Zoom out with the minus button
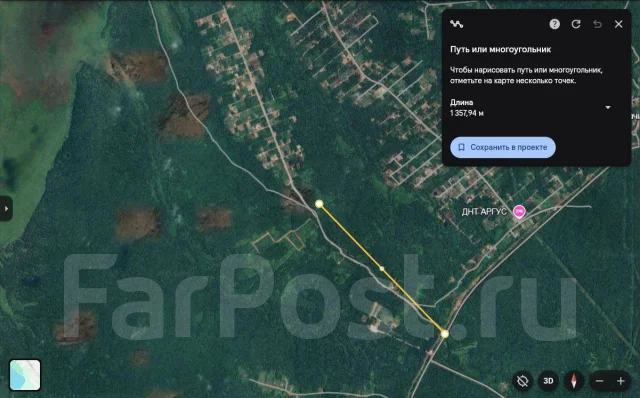This screenshot has width=640, height=398. tap(600, 381)
